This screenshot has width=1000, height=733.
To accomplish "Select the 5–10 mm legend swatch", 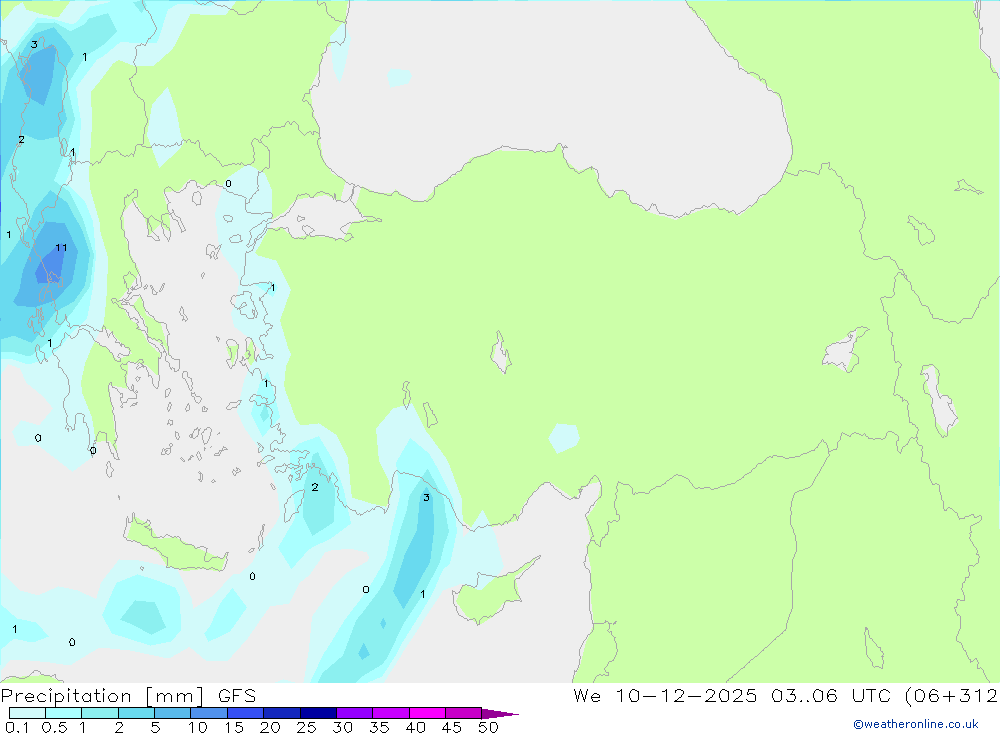I will point(173,713).
